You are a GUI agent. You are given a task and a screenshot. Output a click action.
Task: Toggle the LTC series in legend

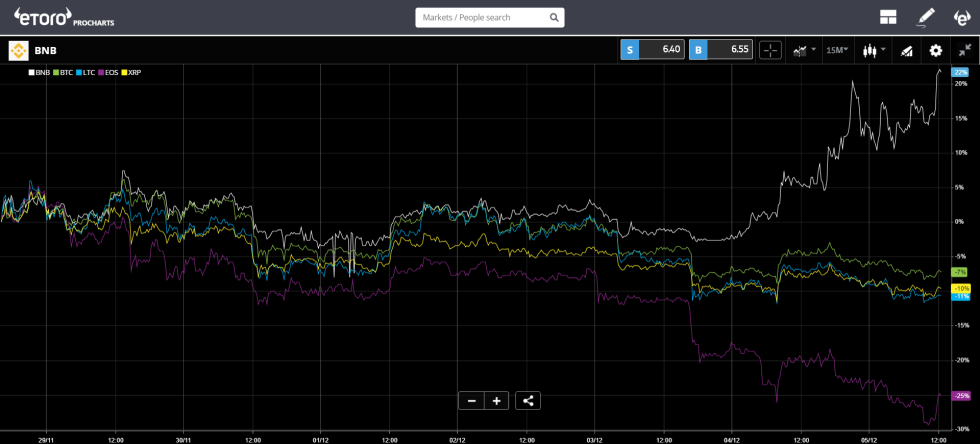(x=87, y=73)
